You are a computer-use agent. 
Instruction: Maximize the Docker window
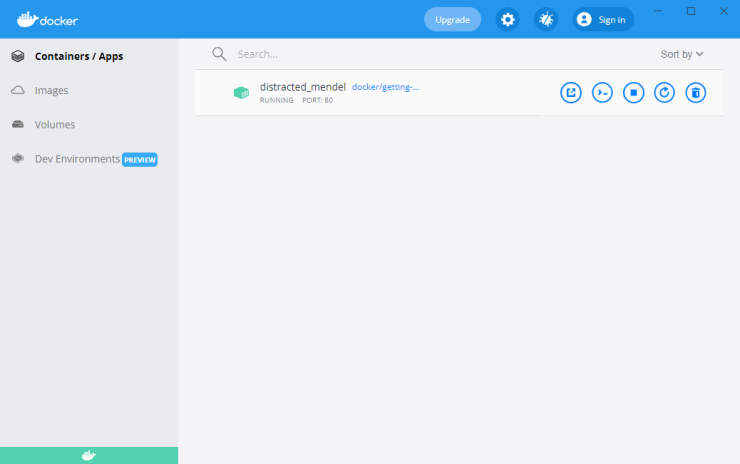691,11
